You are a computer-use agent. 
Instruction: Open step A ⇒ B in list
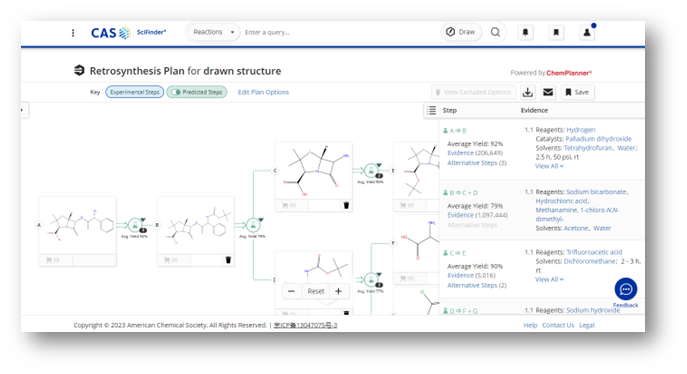click(455, 131)
